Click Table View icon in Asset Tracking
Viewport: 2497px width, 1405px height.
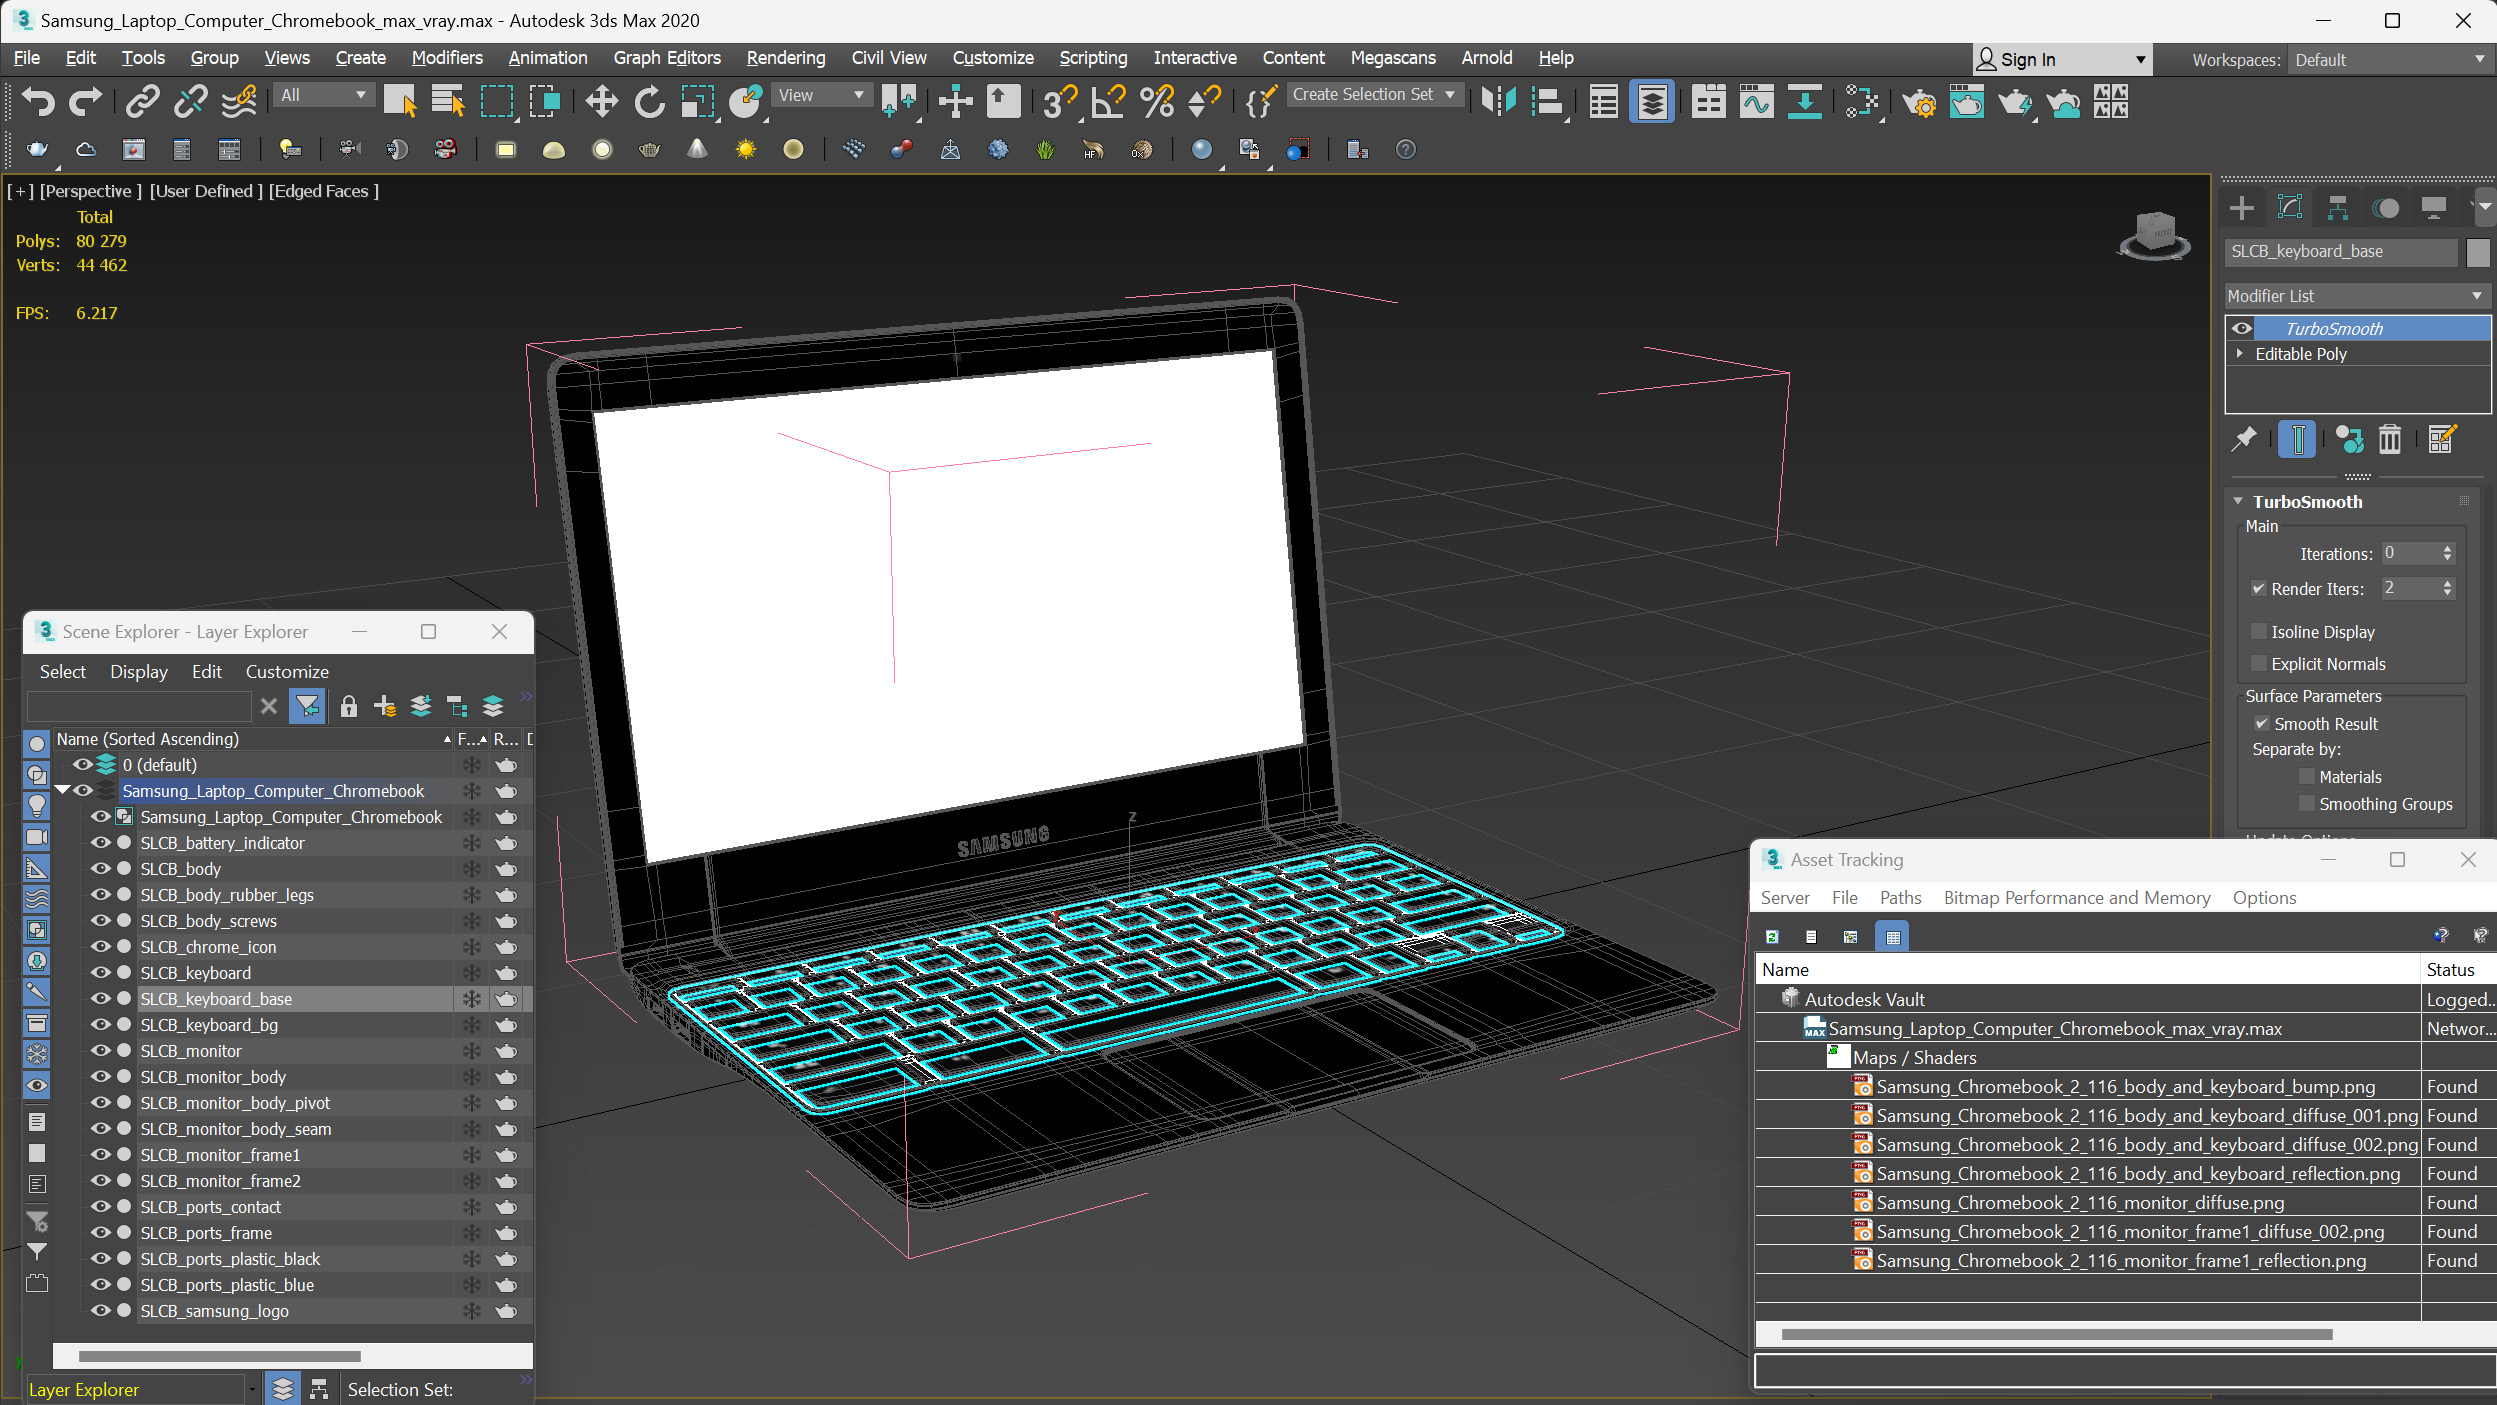pos(1893,937)
